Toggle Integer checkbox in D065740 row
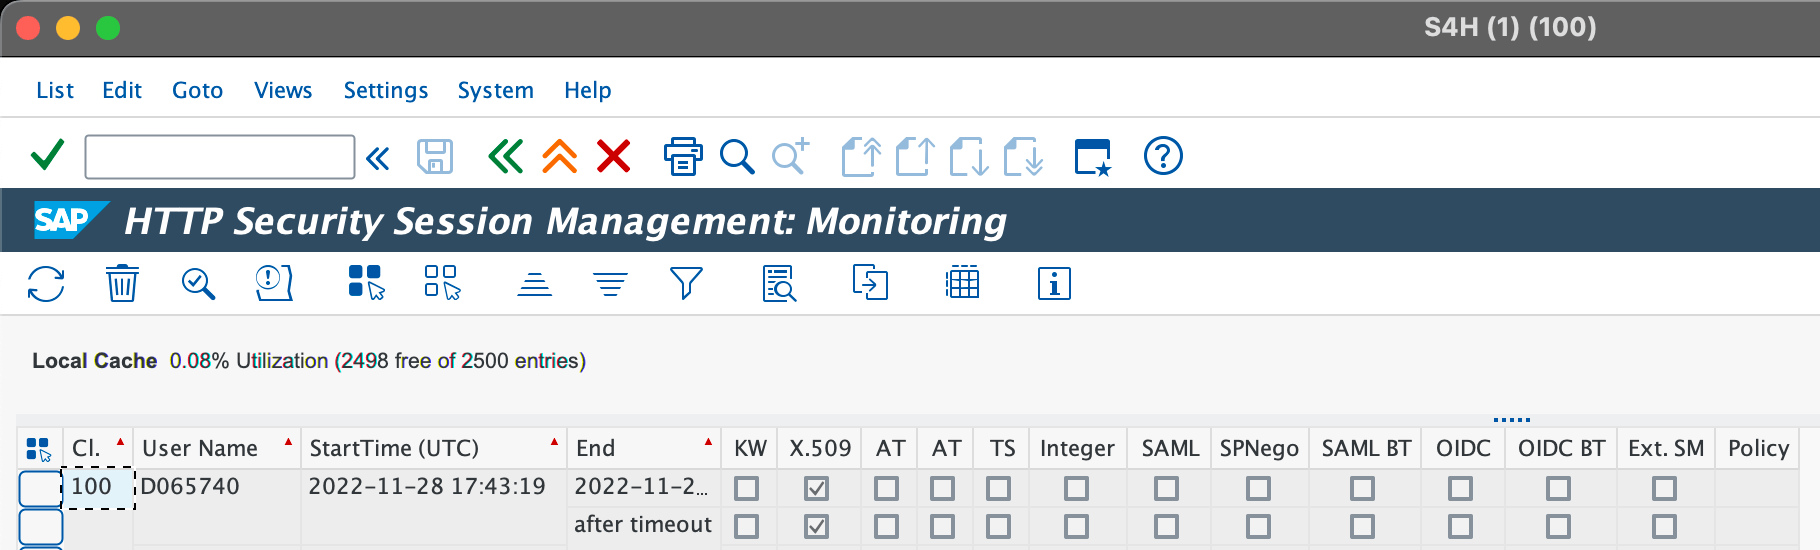 coord(1077,488)
